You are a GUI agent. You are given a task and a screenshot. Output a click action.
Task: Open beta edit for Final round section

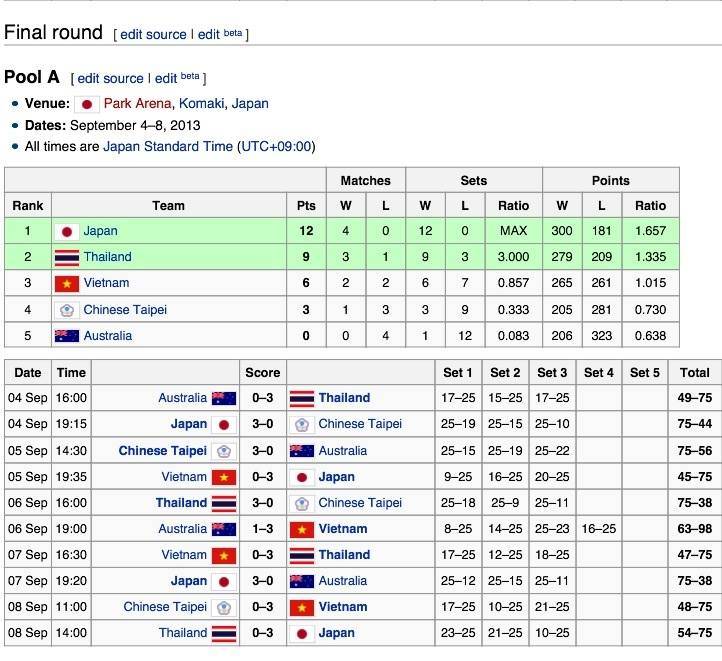tap(219, 34)
